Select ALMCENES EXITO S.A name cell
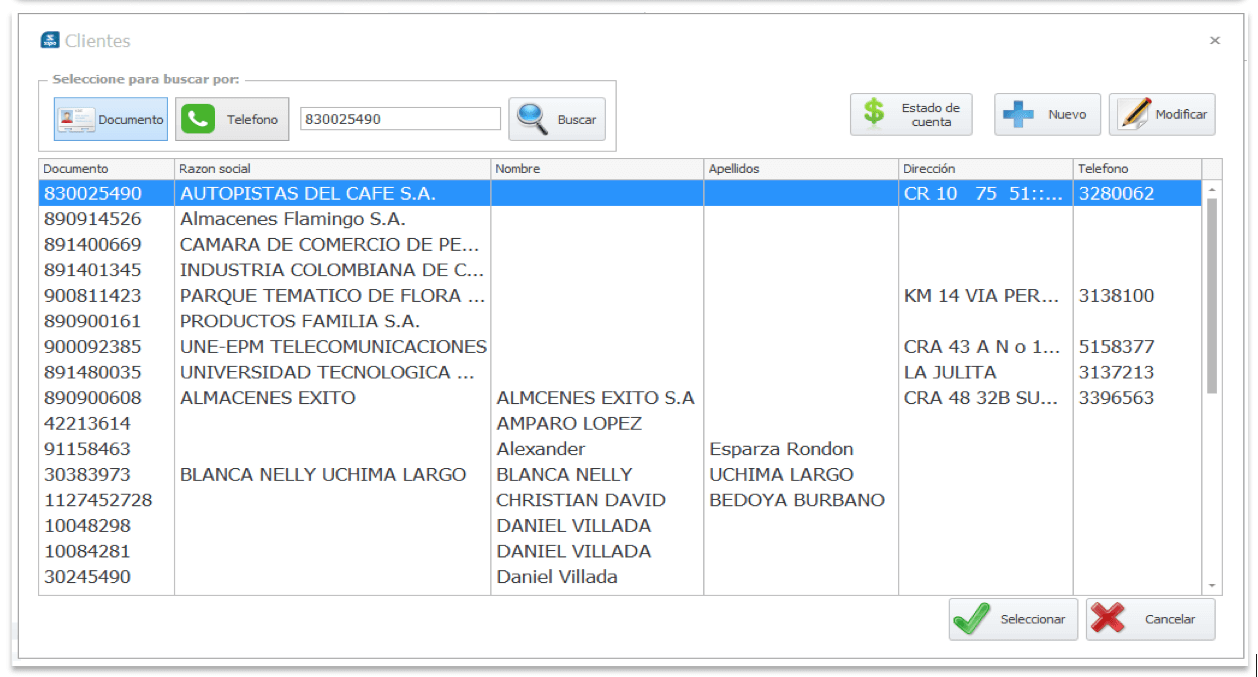This screenshot has height=677, width=1258. [595, 398]
